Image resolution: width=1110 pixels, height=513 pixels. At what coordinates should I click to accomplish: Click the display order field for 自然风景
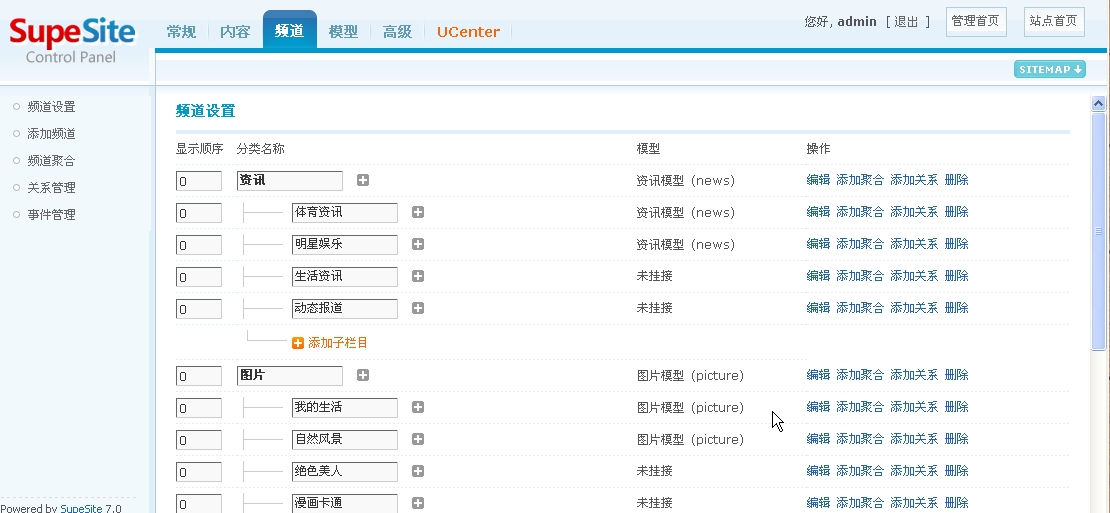(199, 439)
